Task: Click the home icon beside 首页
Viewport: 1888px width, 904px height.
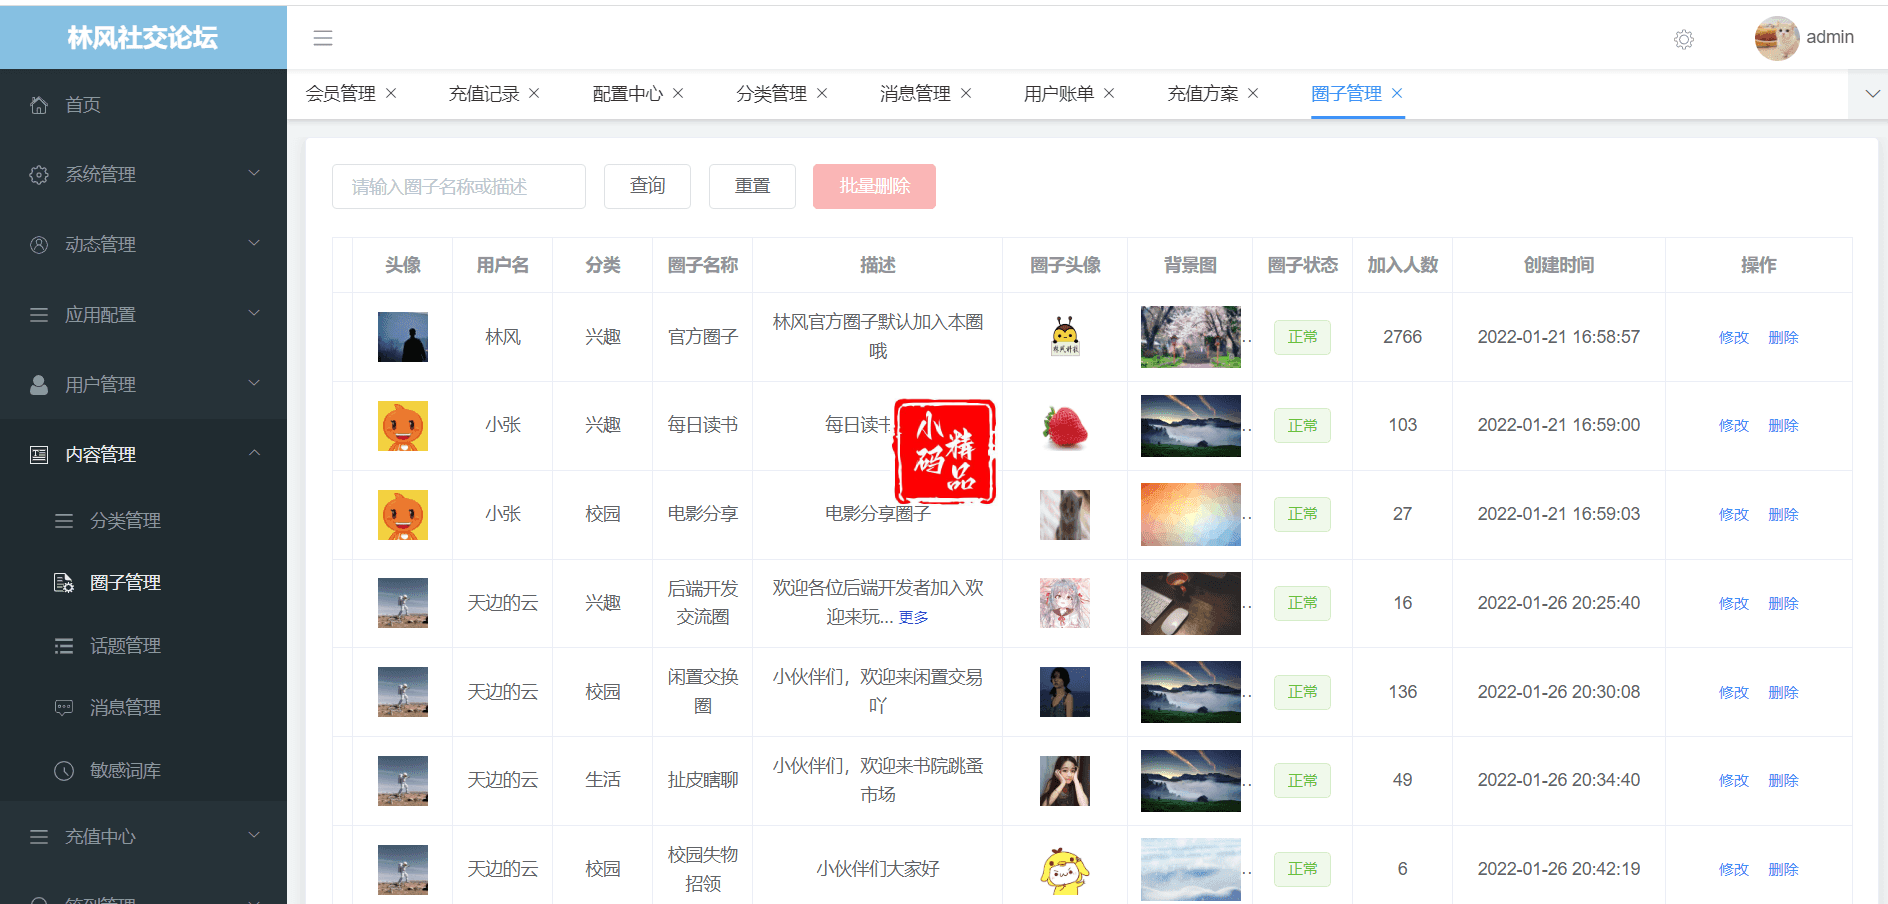Action: [x=39, y=105]
